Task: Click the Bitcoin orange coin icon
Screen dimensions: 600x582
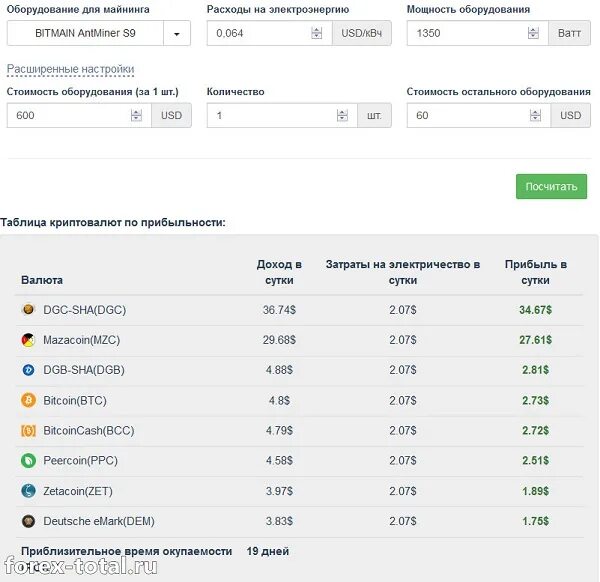Action: (x=28, y=400)
